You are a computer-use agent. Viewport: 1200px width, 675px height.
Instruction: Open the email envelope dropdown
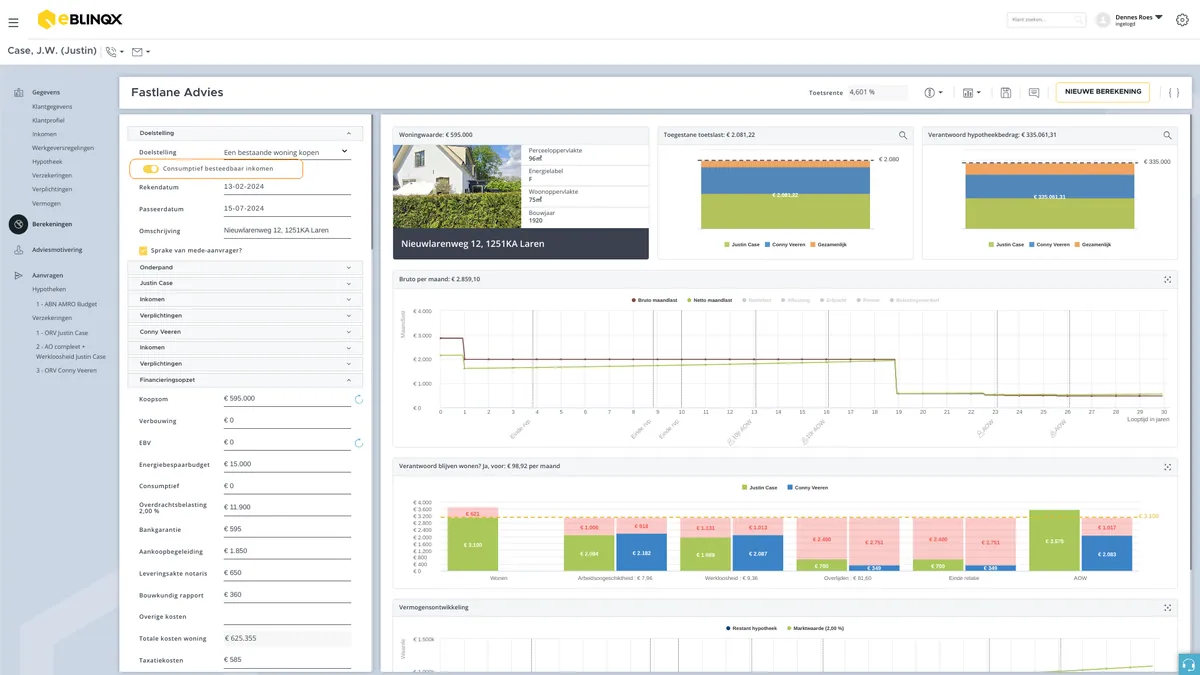pos(141,51)
